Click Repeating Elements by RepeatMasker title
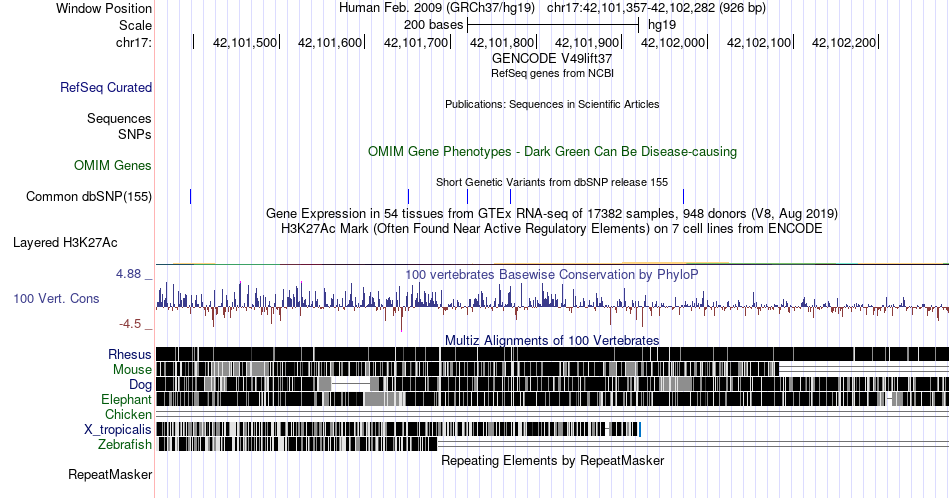This screenshot has height=498, width=950. tap(552, 460)
